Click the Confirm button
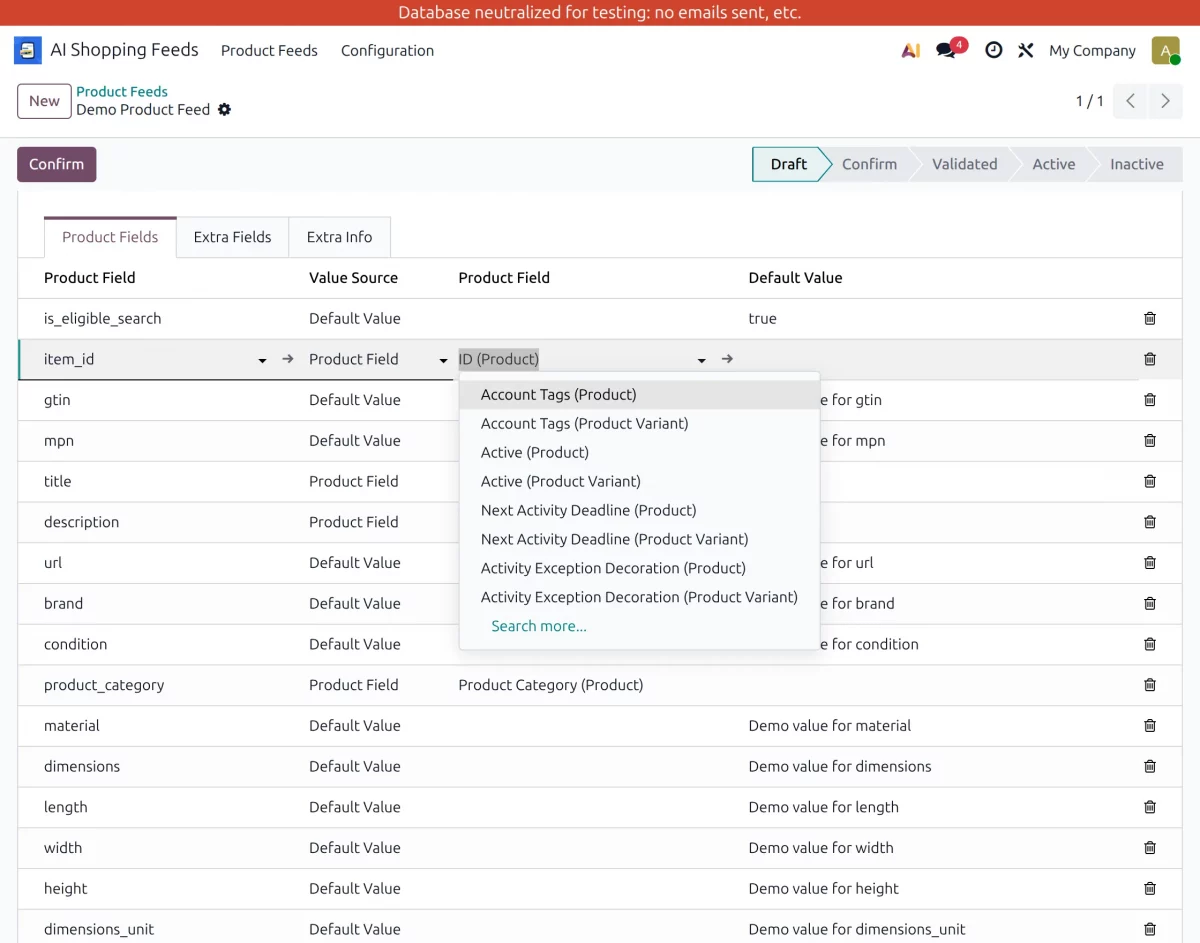The height and width of the screenshot is (943, 1200). click(x=56, y=164)
